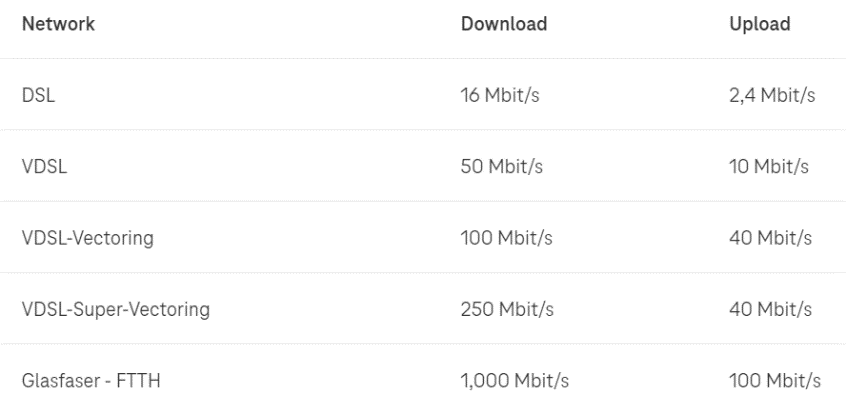846x414 pixels.
Task: Click the VDSL-Vectoring row label
Action: pyautogui.click(x=87, y=238)
